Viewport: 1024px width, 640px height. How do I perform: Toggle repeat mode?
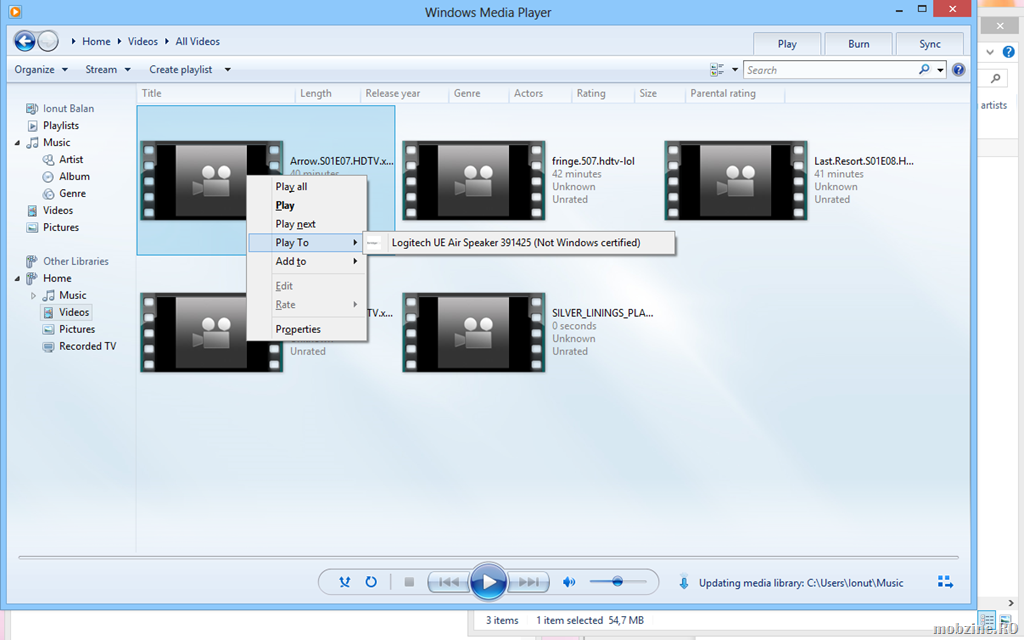(371, 582)
